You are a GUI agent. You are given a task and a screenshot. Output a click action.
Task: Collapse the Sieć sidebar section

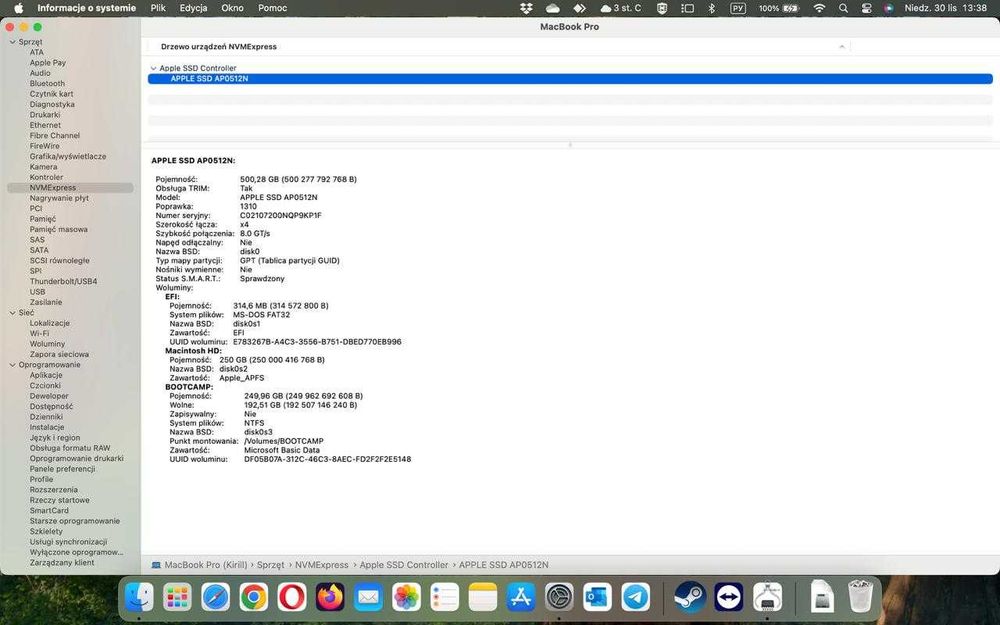pos(12,313)
